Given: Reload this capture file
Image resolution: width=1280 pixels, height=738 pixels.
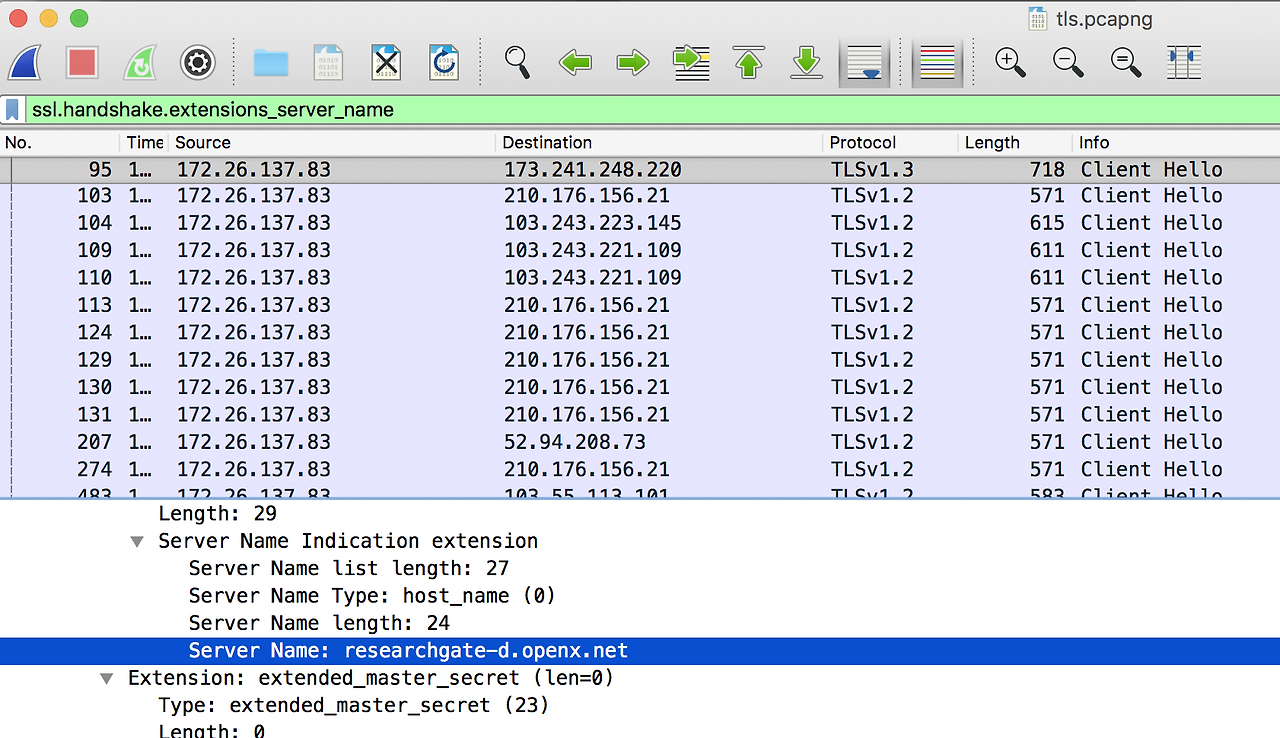Looking at the screenshot, I should [444, 63].
